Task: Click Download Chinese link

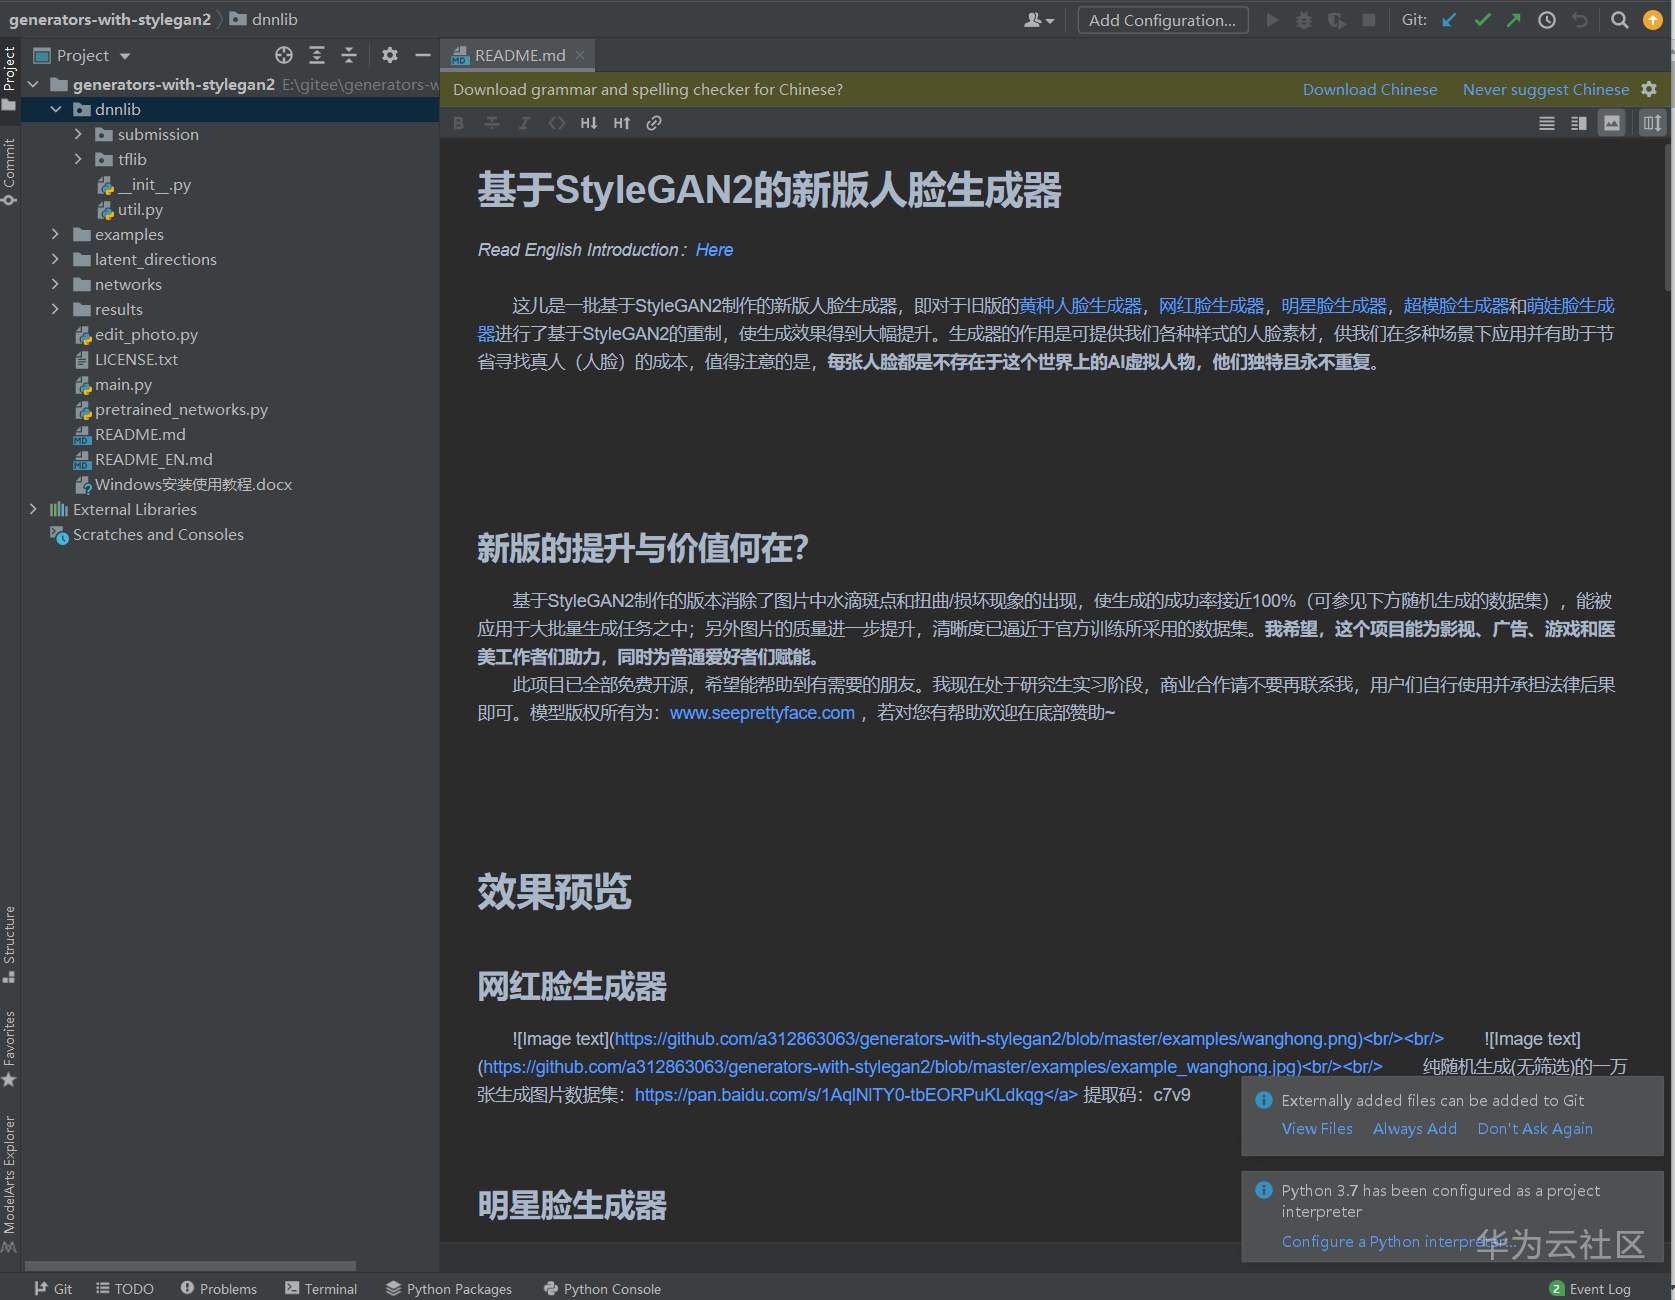Action: tap(1370, 89)
